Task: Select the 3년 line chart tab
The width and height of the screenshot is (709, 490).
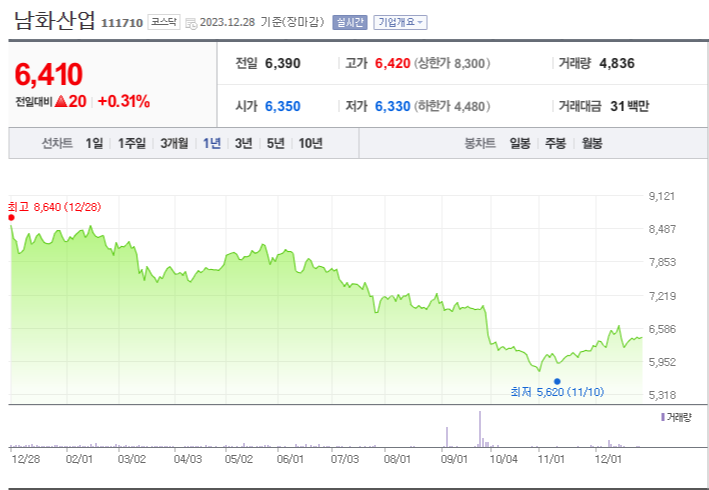Action: 243,143
